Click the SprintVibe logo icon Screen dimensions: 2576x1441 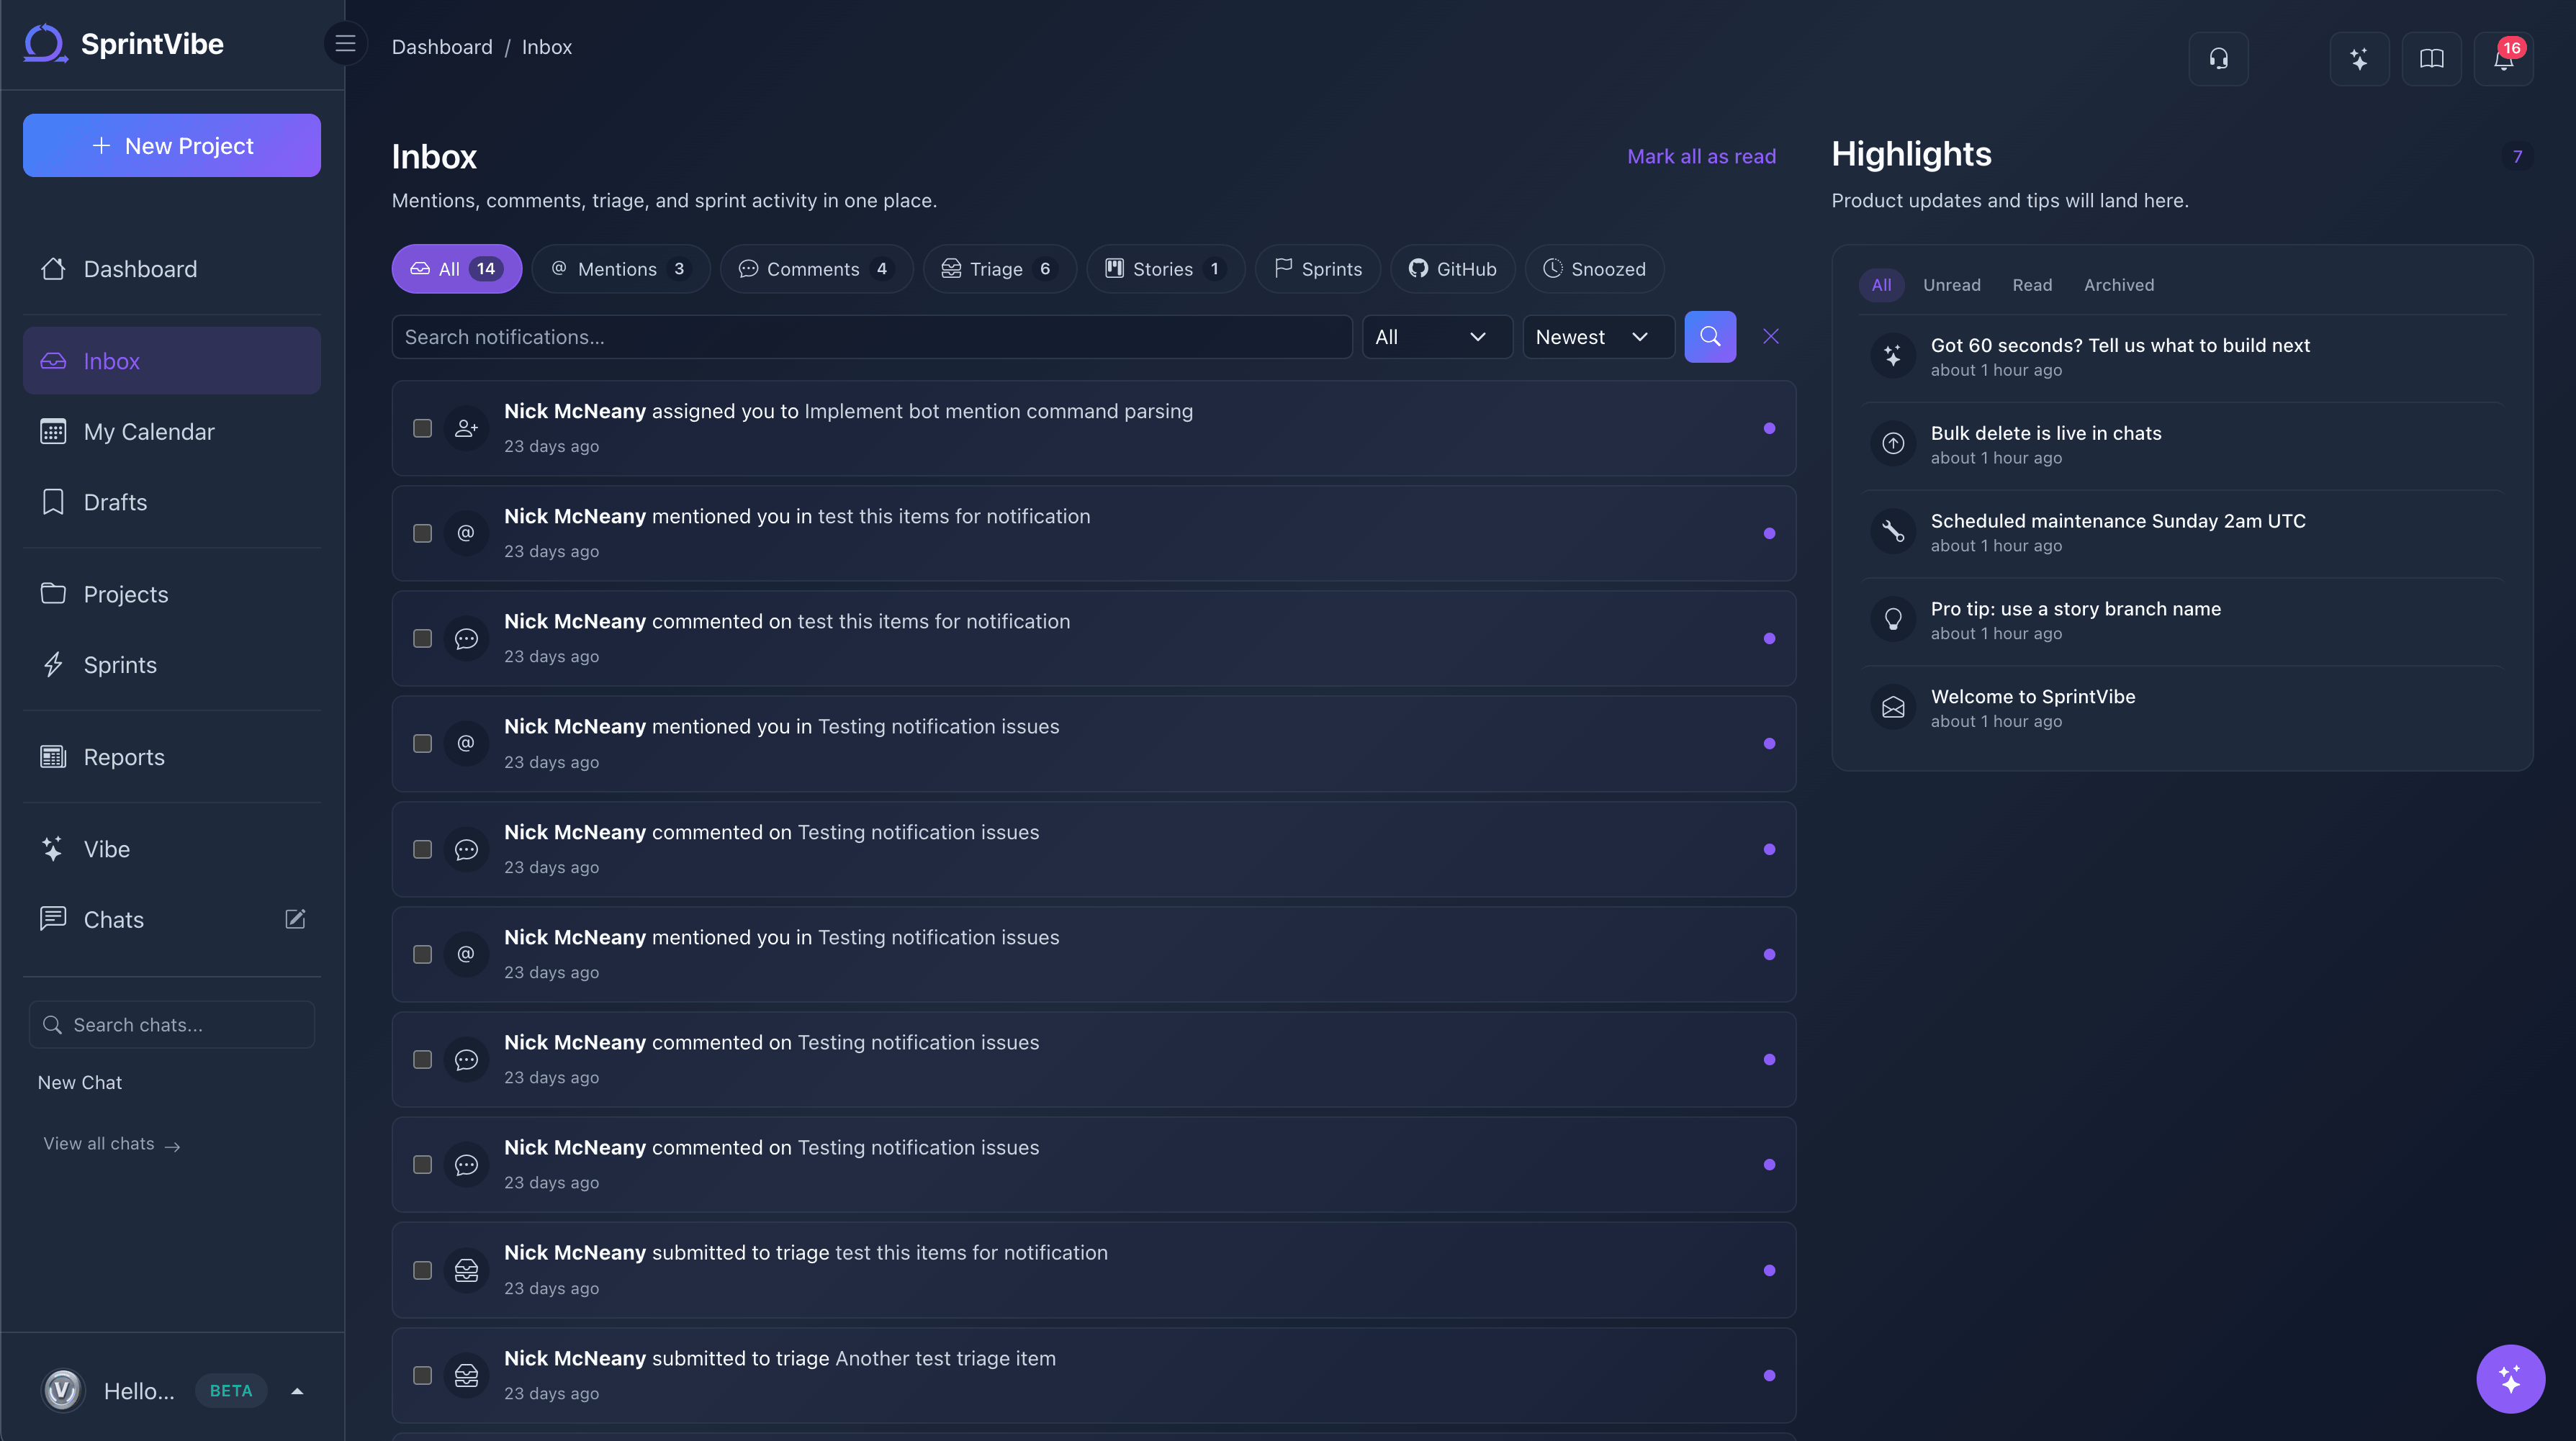(45, 44)
